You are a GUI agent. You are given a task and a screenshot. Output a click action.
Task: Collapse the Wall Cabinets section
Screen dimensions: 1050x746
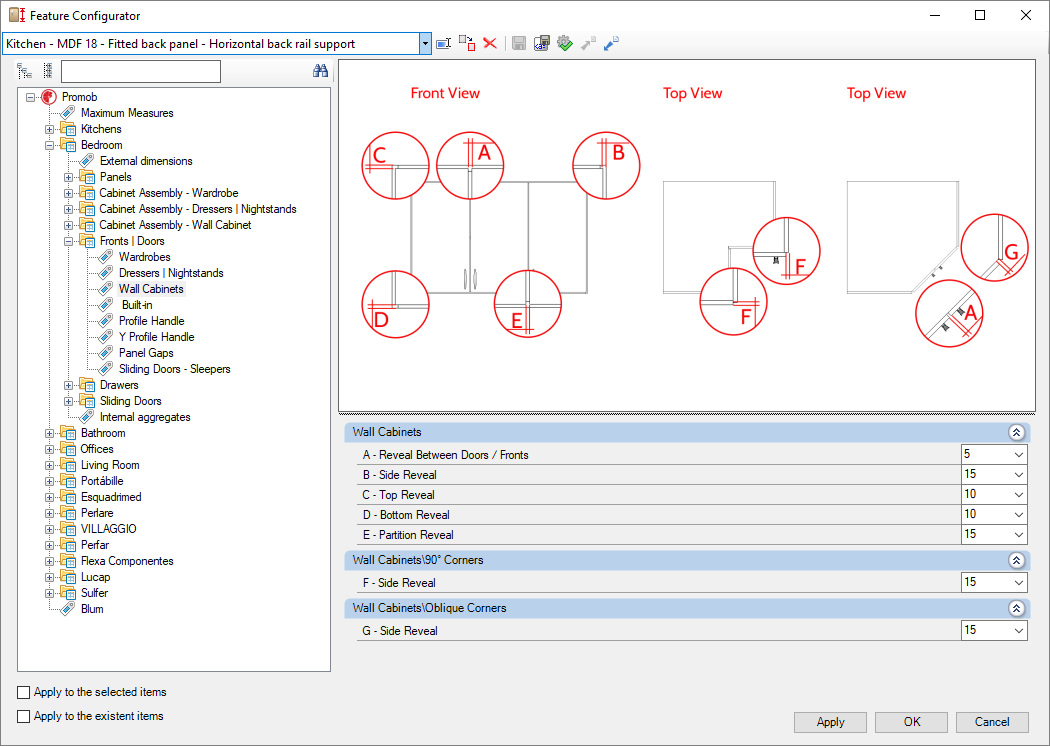tap(1016, 433)
